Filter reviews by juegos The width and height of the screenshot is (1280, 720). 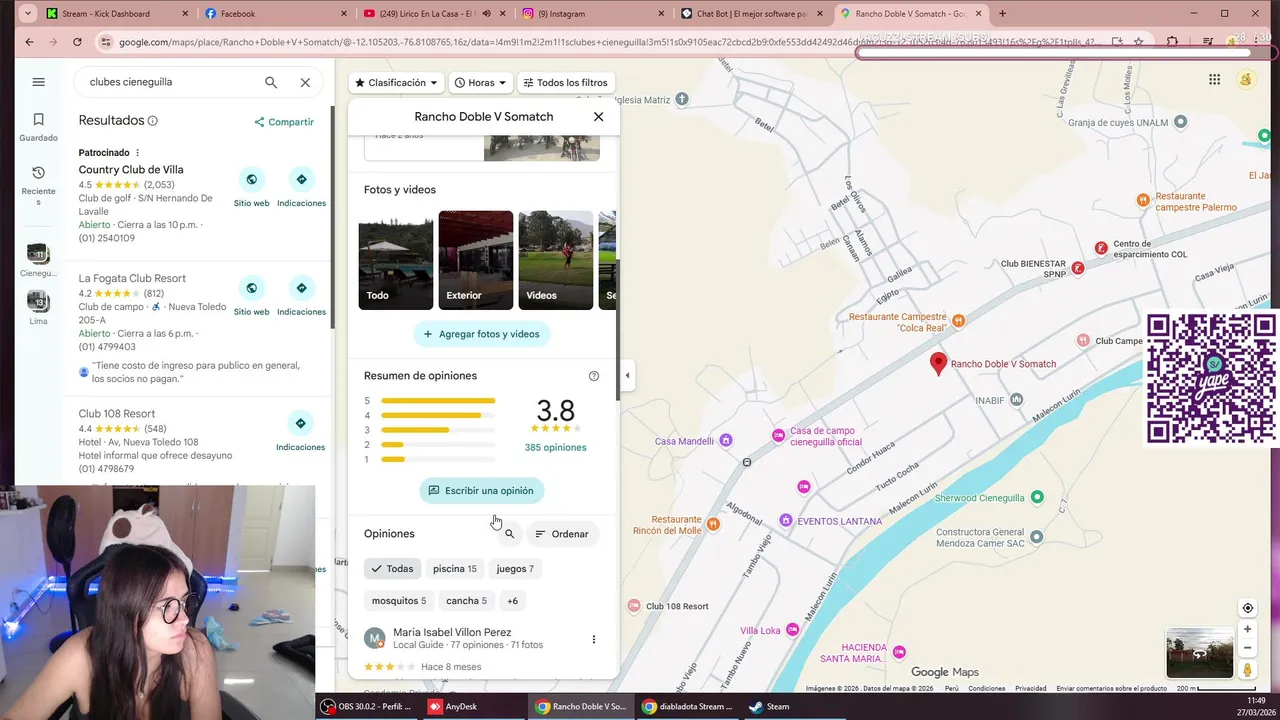(515, 569)
